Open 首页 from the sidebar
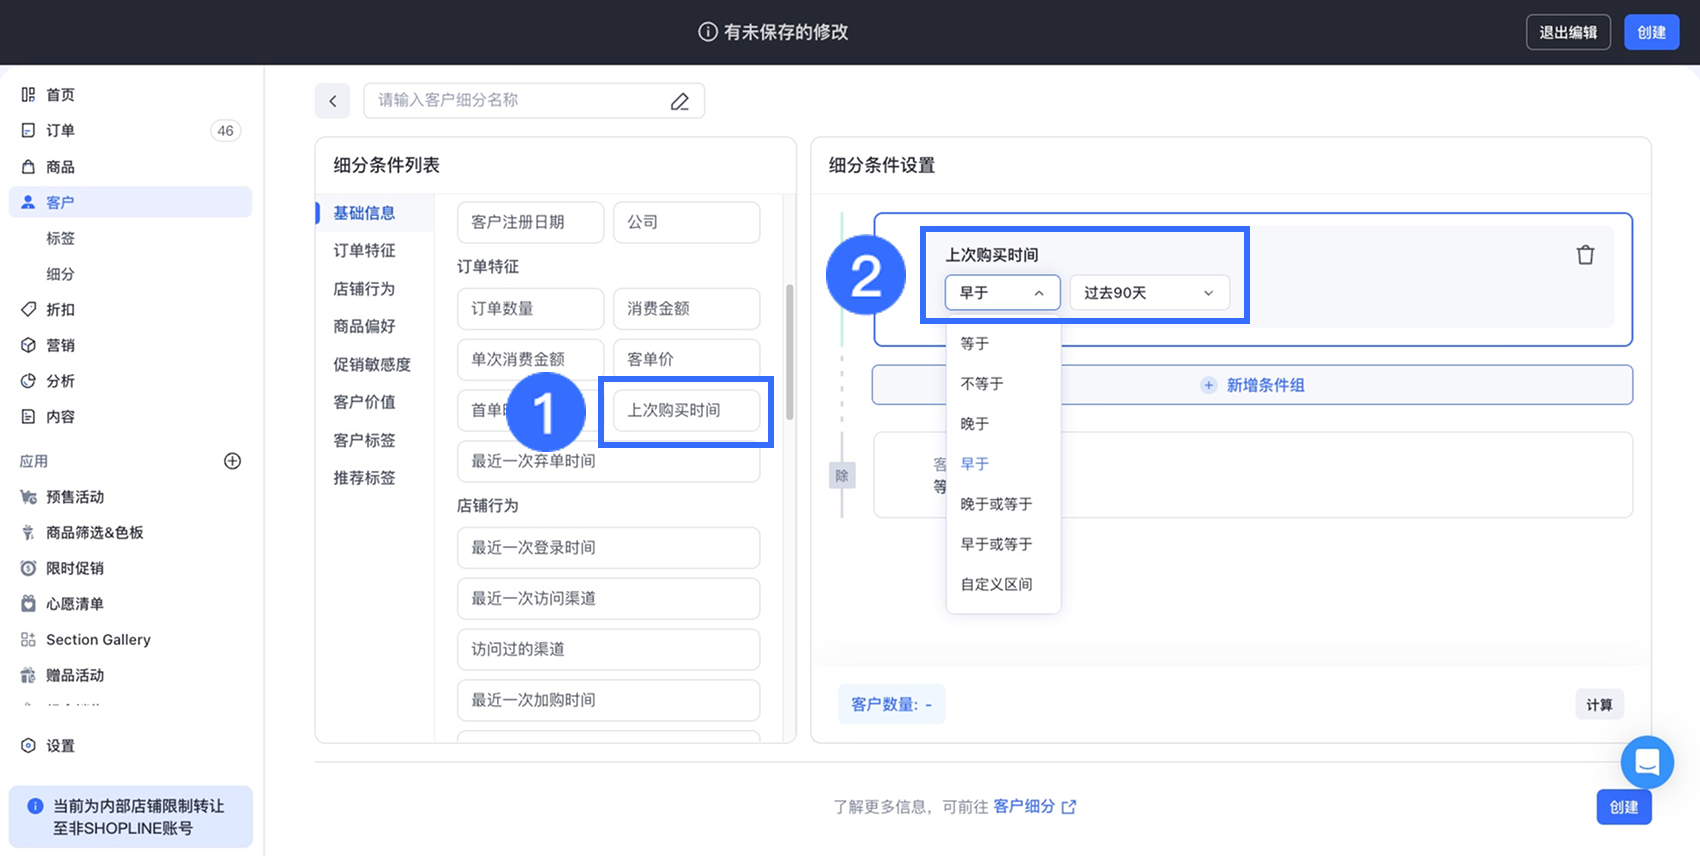This screenshot has width=1700, height=856. (60, 95)
